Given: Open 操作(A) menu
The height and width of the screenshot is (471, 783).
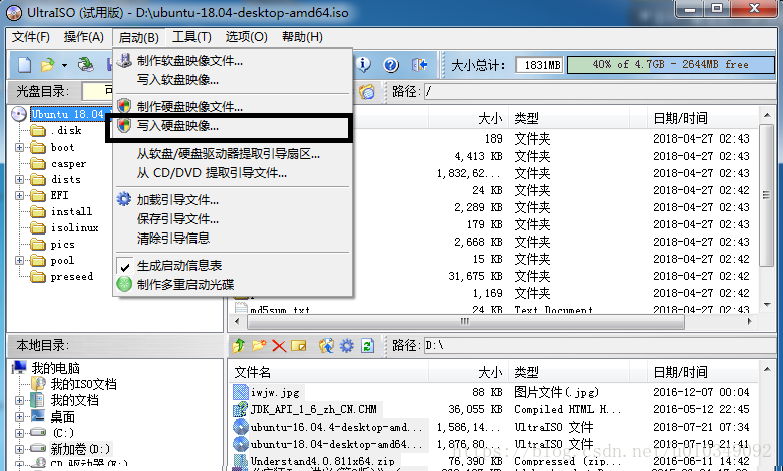Looking at the screenshot, I should click(x=84, y=37).
